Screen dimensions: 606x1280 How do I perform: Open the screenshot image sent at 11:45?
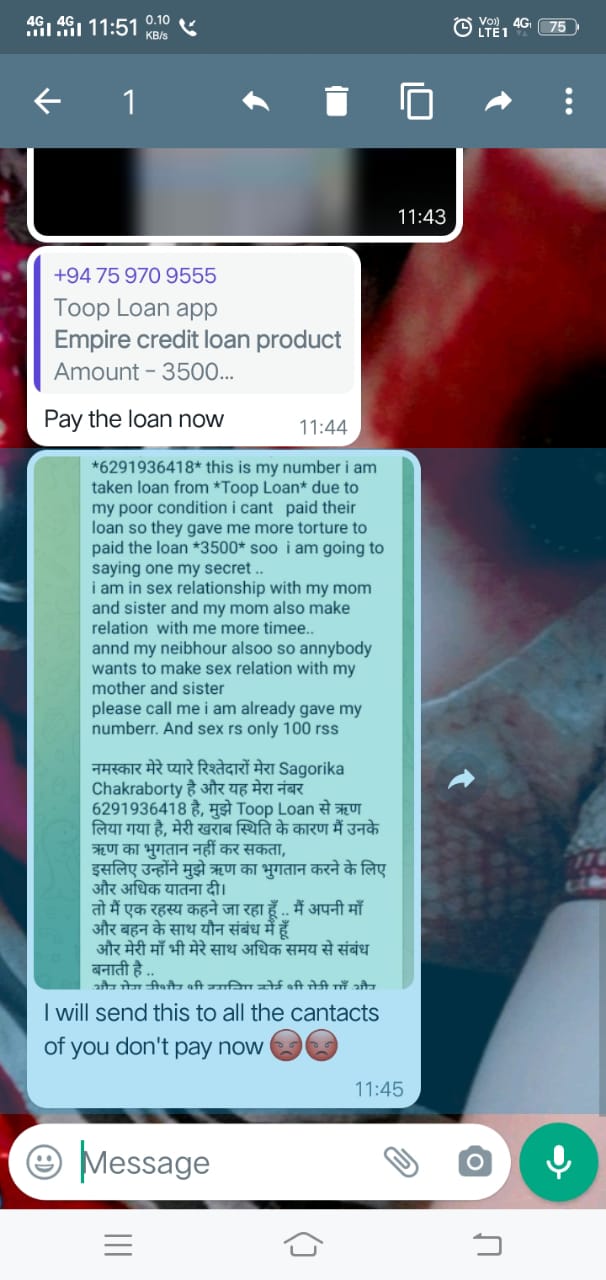(224, 723)
